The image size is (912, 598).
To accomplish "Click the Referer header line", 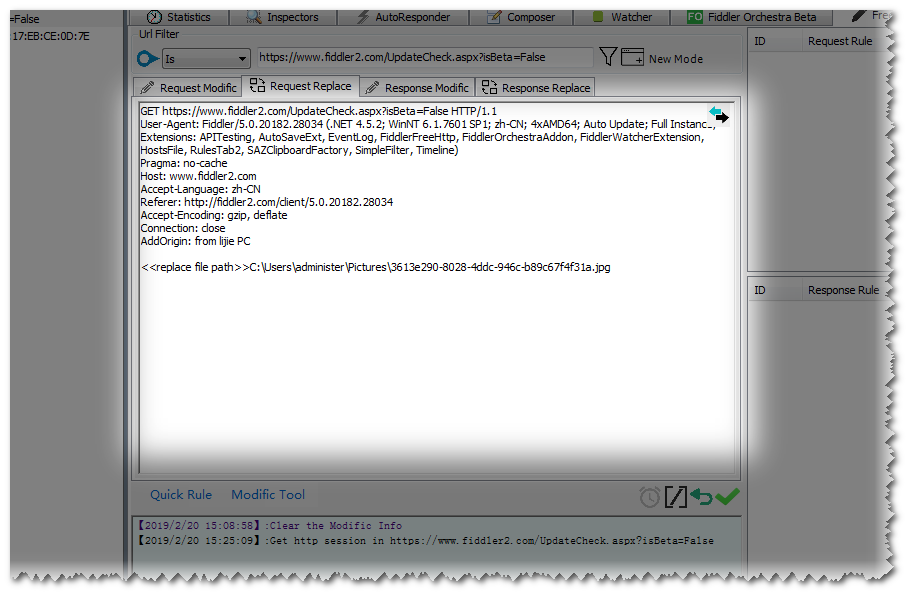I will (266, 202).
